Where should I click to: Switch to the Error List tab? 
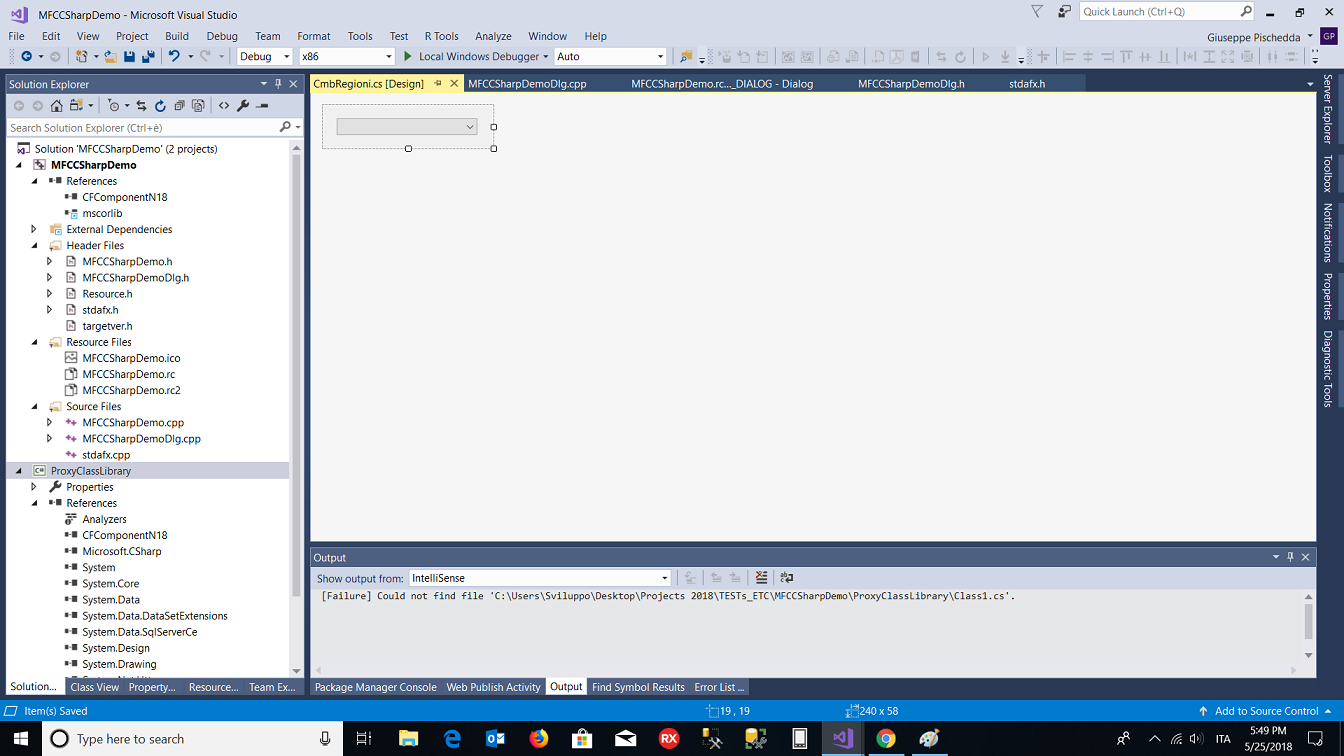(719, 687)
